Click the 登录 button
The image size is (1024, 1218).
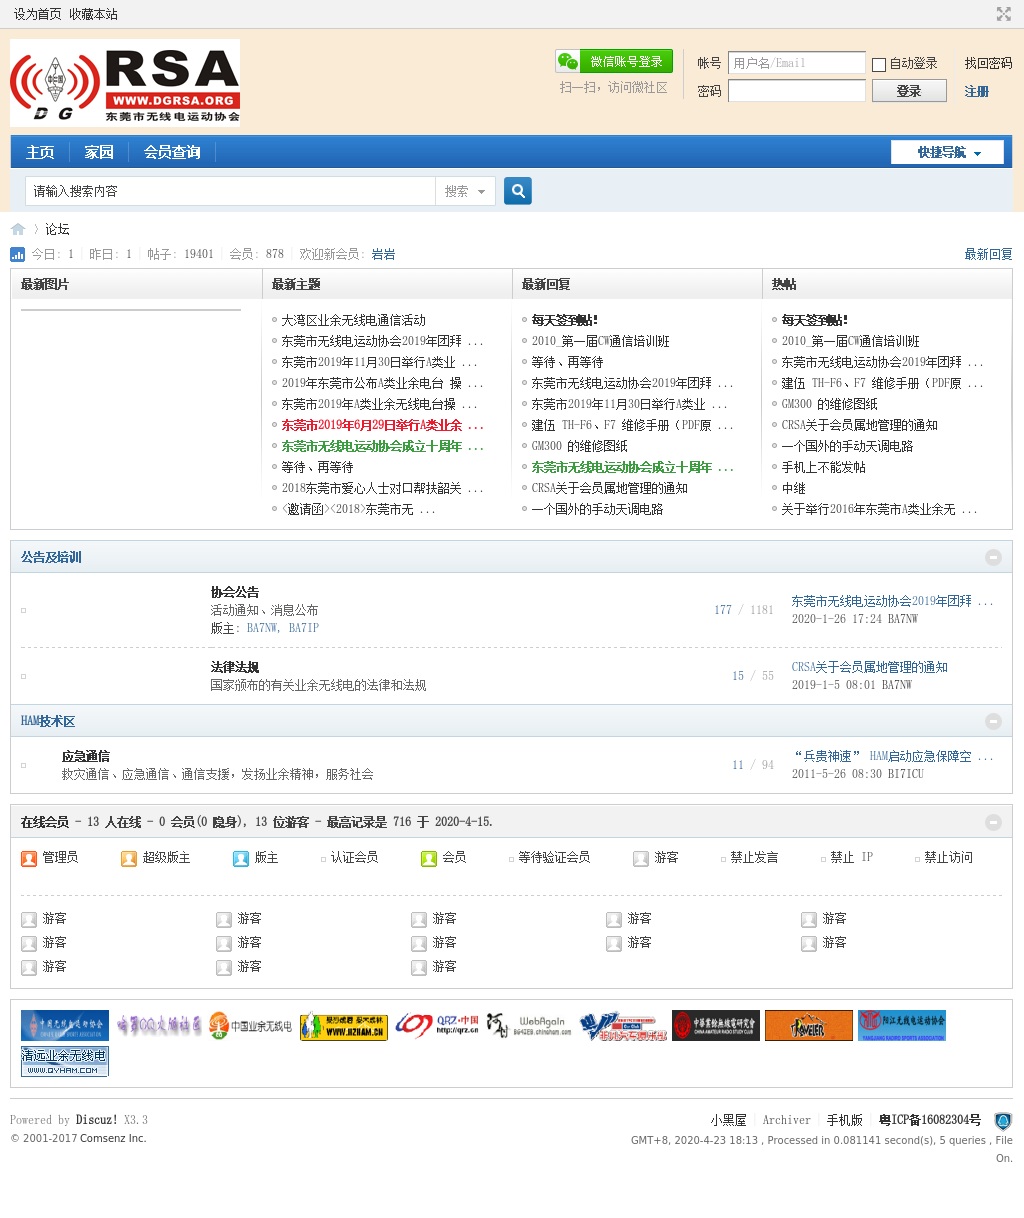point(909,91)
